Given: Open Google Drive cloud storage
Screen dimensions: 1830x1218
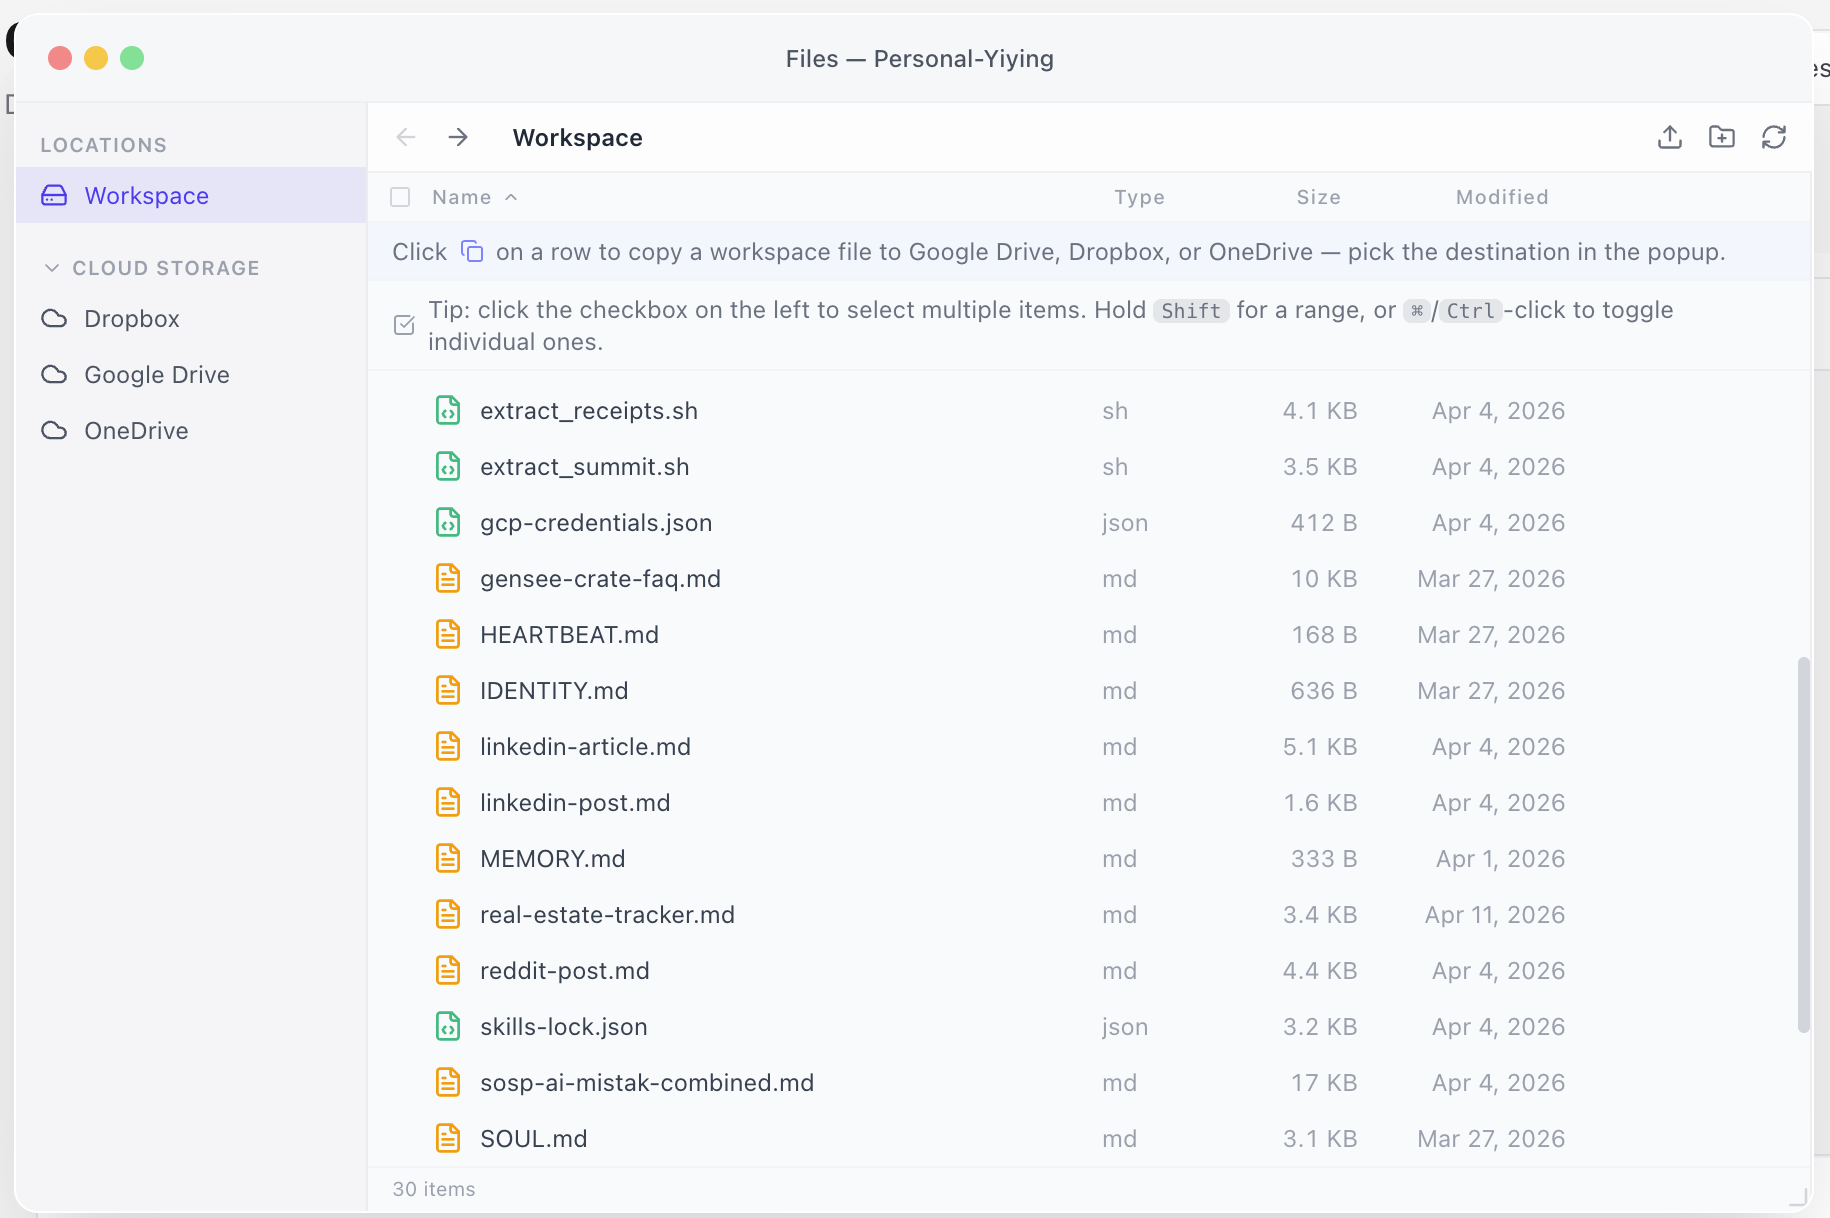Looking at the screenshot, I should point(156,374).
